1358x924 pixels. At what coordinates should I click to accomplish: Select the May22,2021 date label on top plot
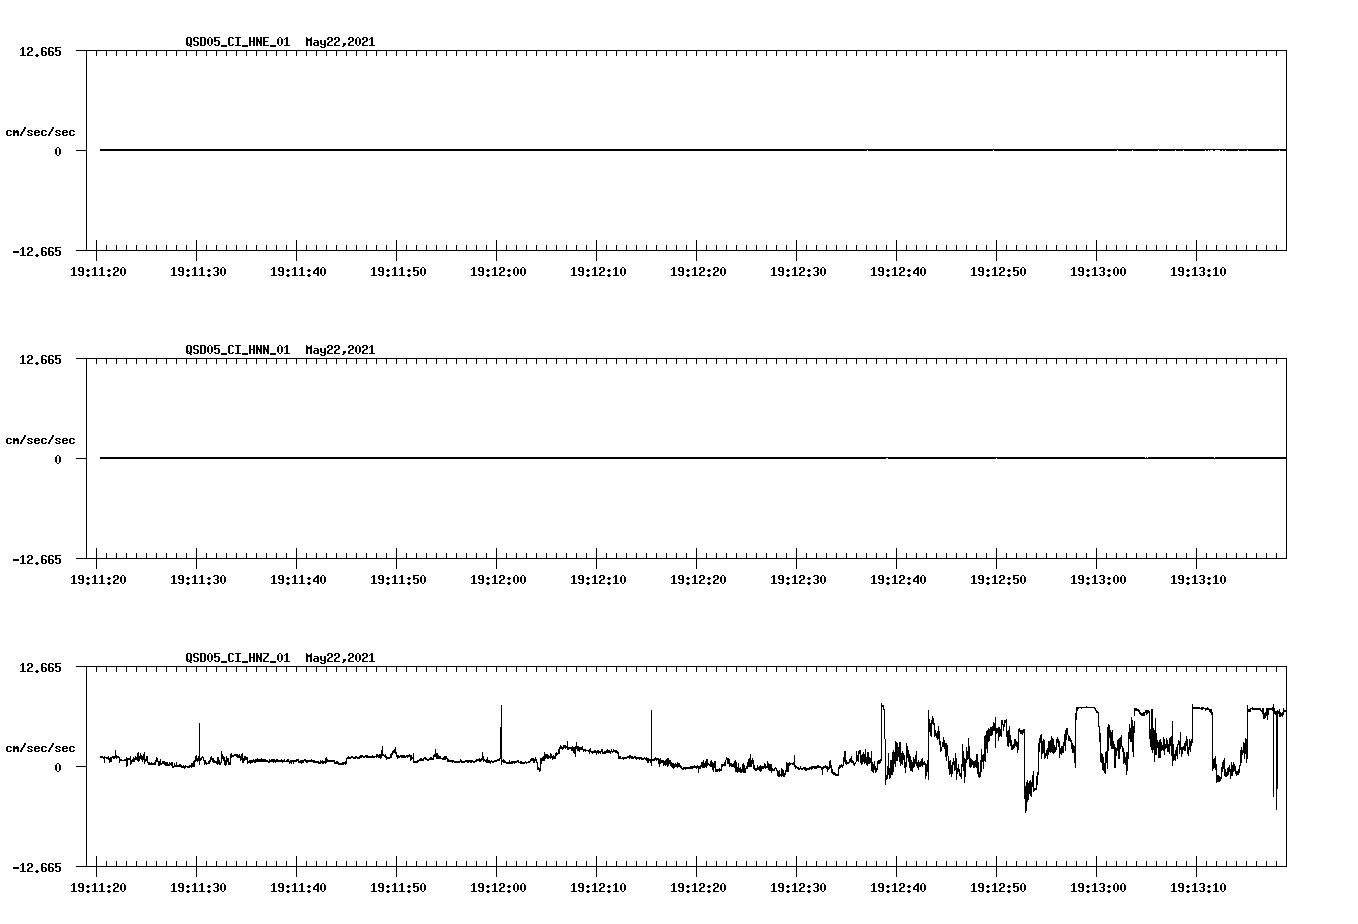[339, 42]
